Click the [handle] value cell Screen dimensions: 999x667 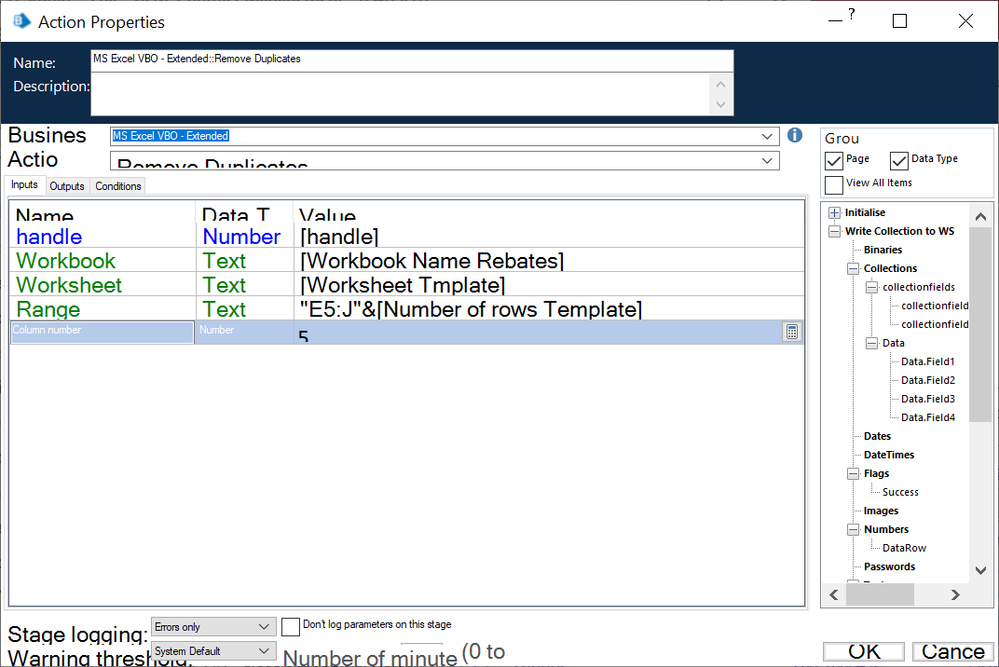549,237
